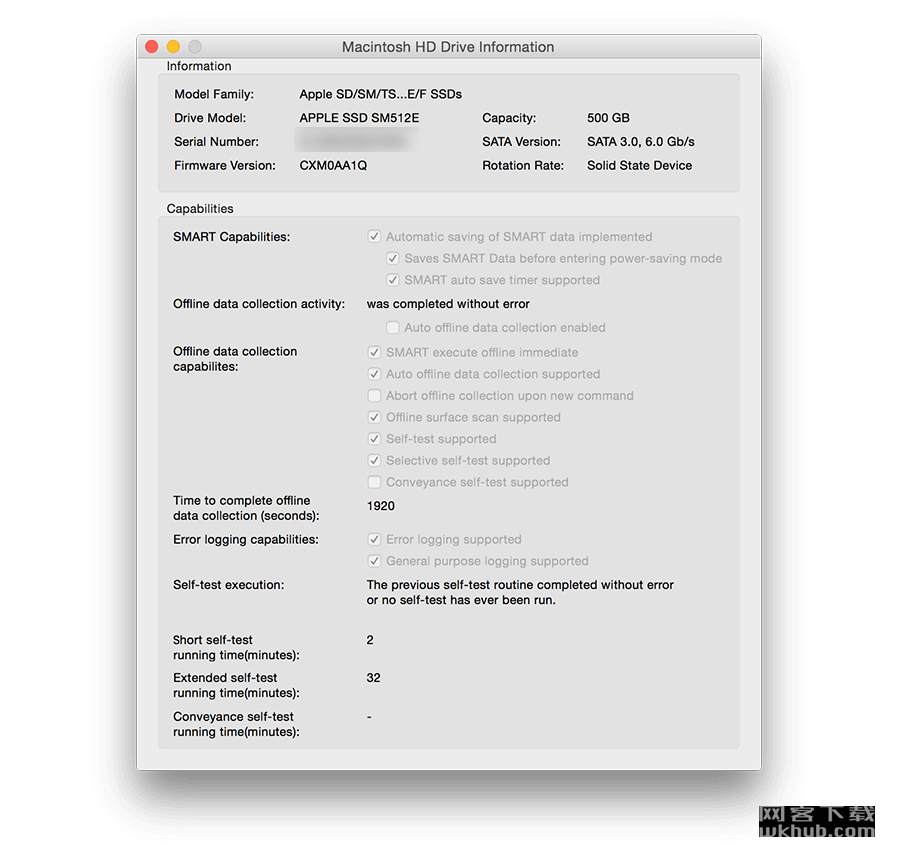Image resolution: width=900 pixels, height=857 pixels.
Task: Click the Firmware Version label
Action: click(x=225, y=165)
